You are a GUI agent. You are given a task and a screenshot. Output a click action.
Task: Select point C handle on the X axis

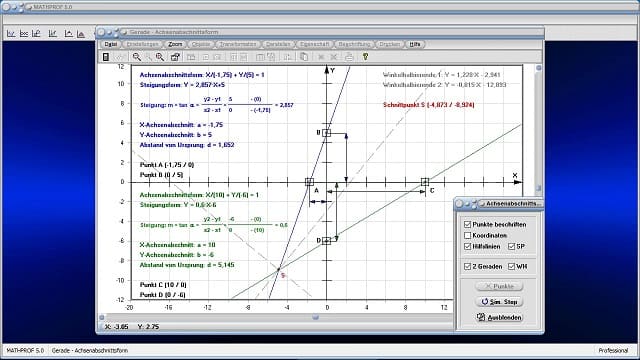click(x=425, y=182)
